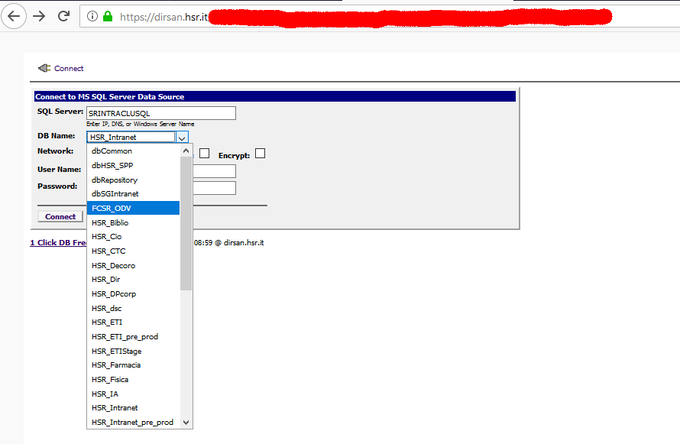Viewport: 680px width, 444px height.
Task: Click the dropdown list scroll down arrow
Action: point(186,422)
